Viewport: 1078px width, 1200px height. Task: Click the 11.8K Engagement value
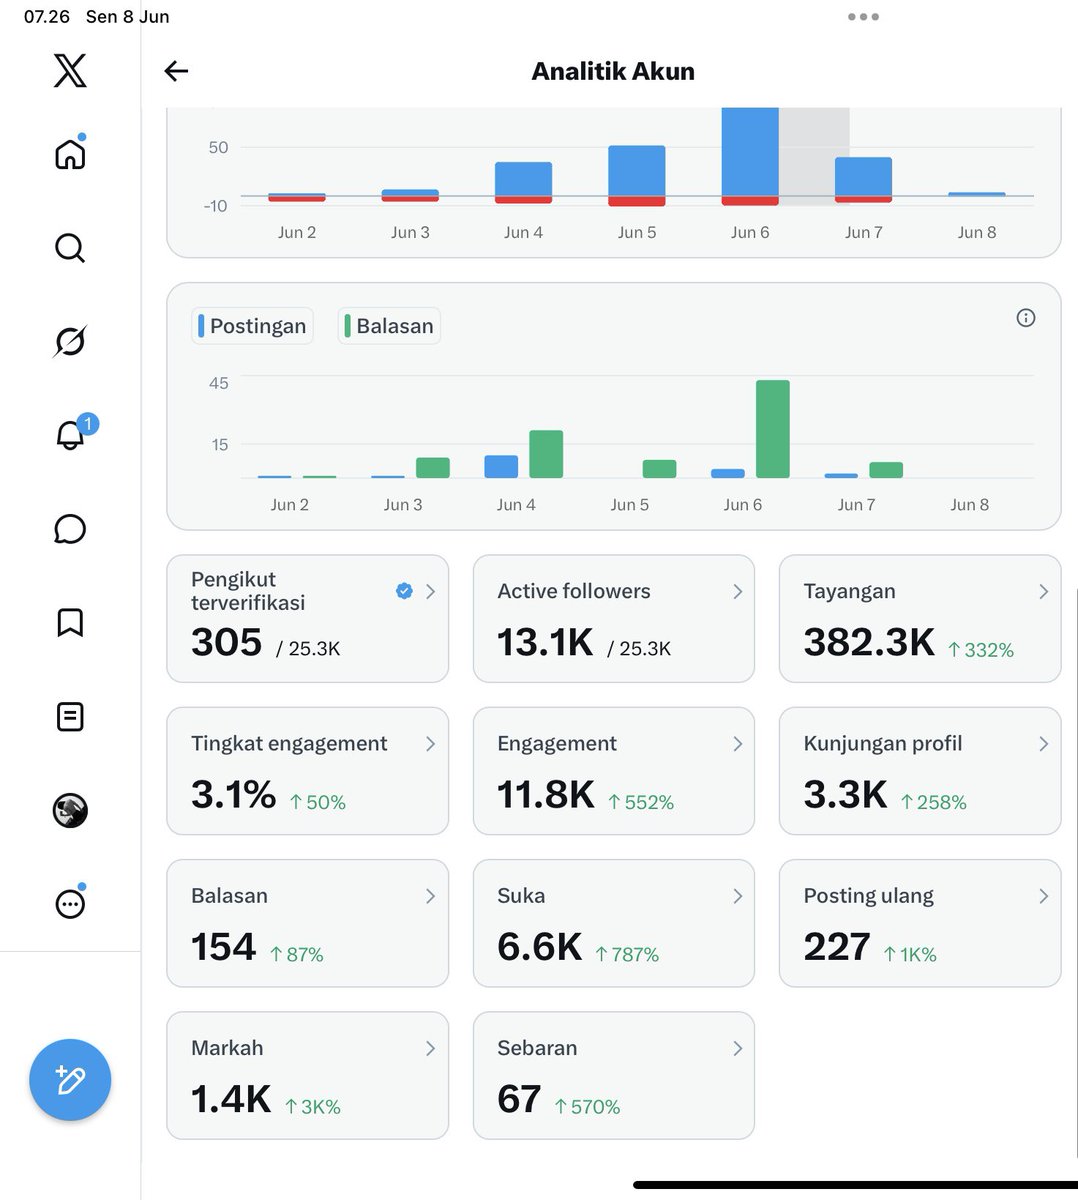546,795
